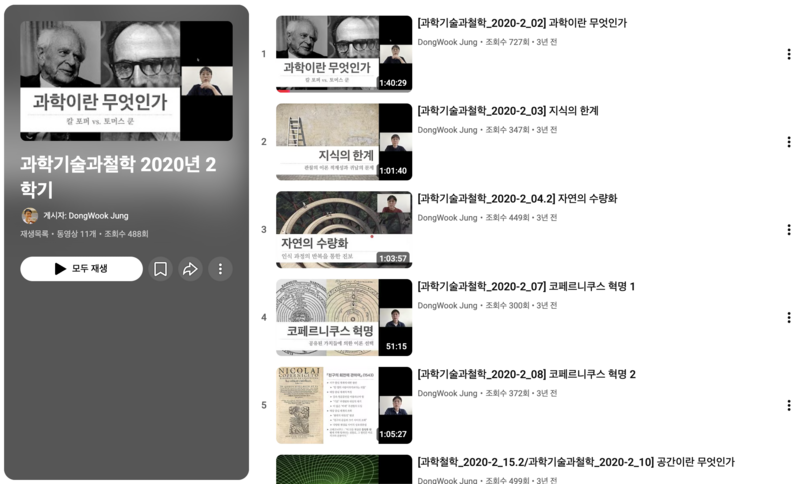
Task: Open more options for 코페르니쿠스 혁명 2 video
Action: pos(789,405)
